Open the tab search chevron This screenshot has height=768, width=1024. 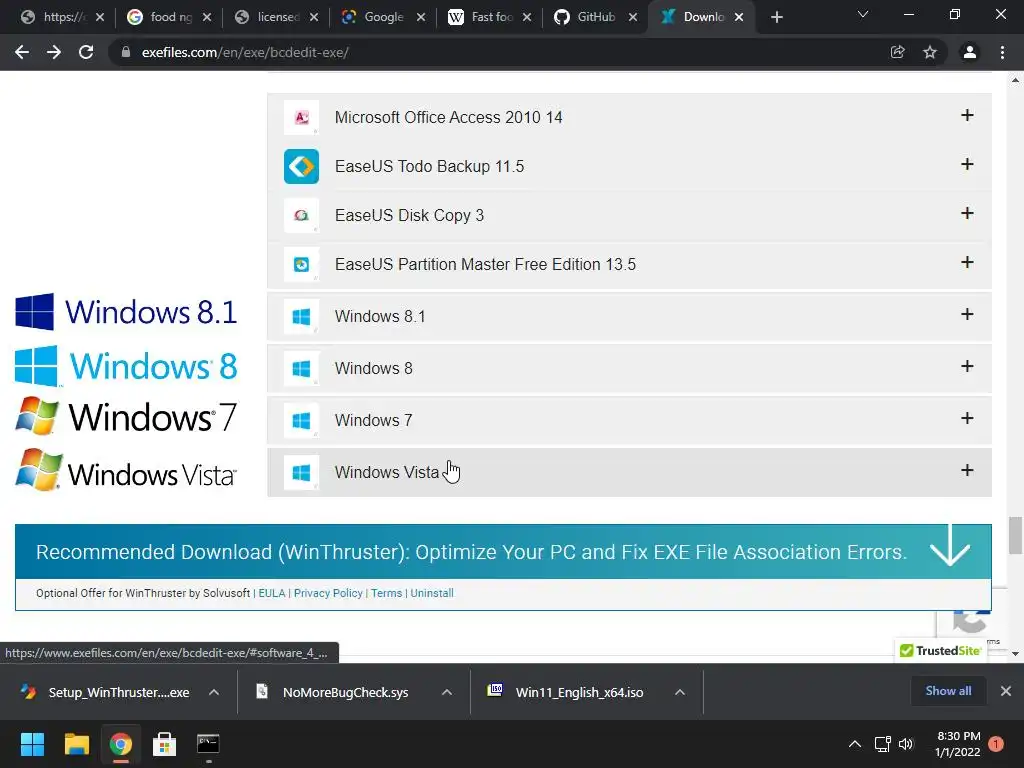coord(863,14)
